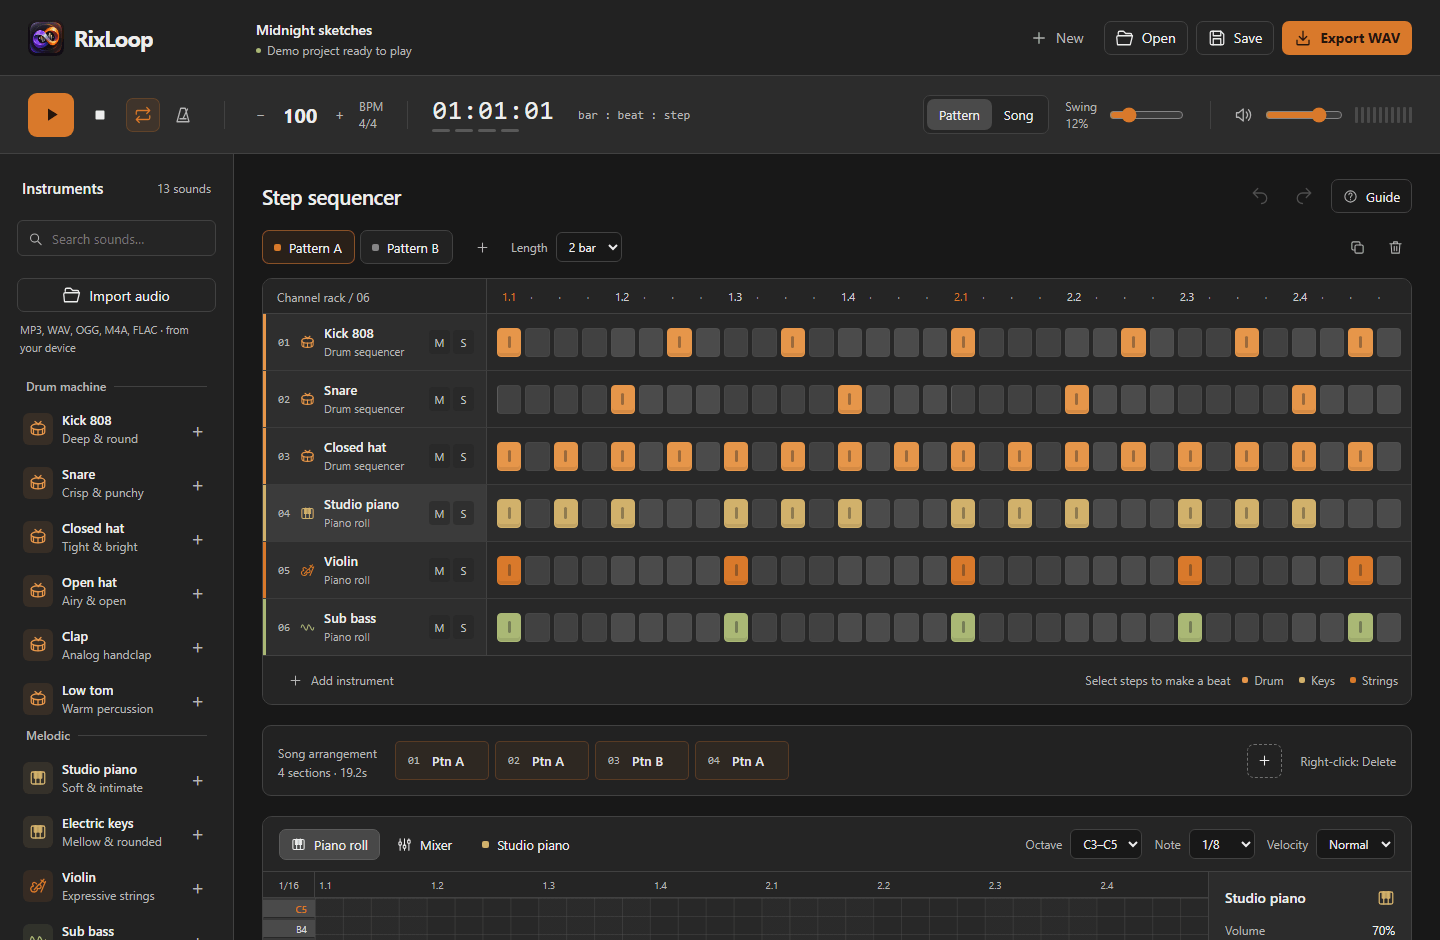The height and width of the screenshot is (940, 1440).
Task: Click the Open hat drum icon
Action: point(38,591)
